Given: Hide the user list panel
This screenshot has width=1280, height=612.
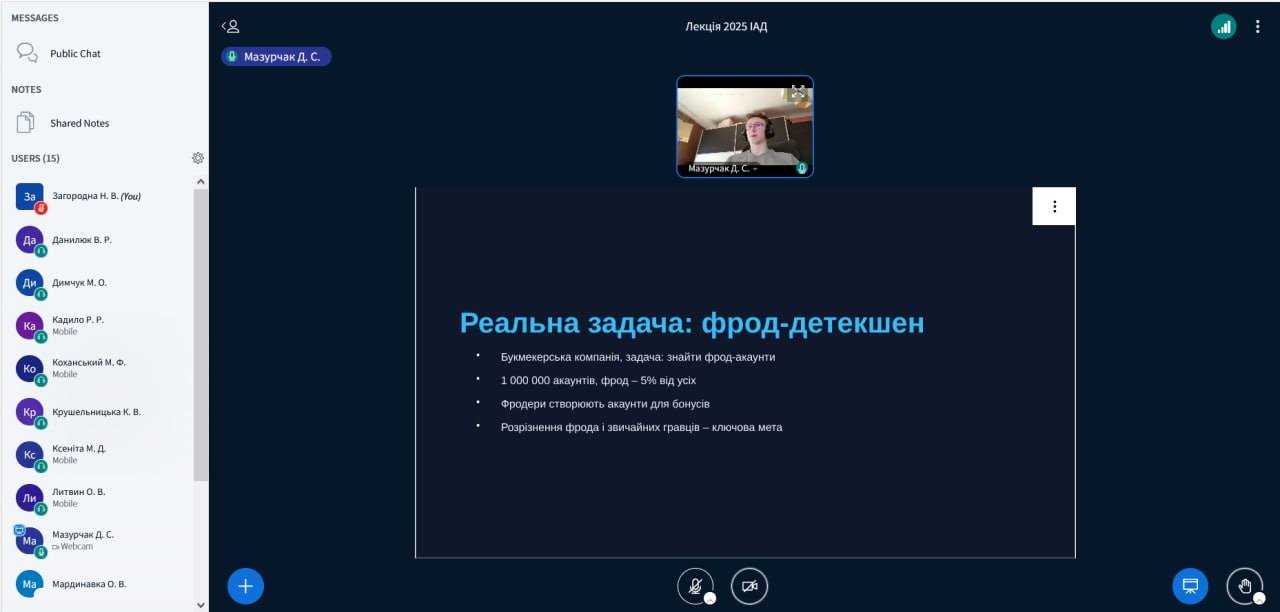Looking at the screenshot, I should point(231,27).
